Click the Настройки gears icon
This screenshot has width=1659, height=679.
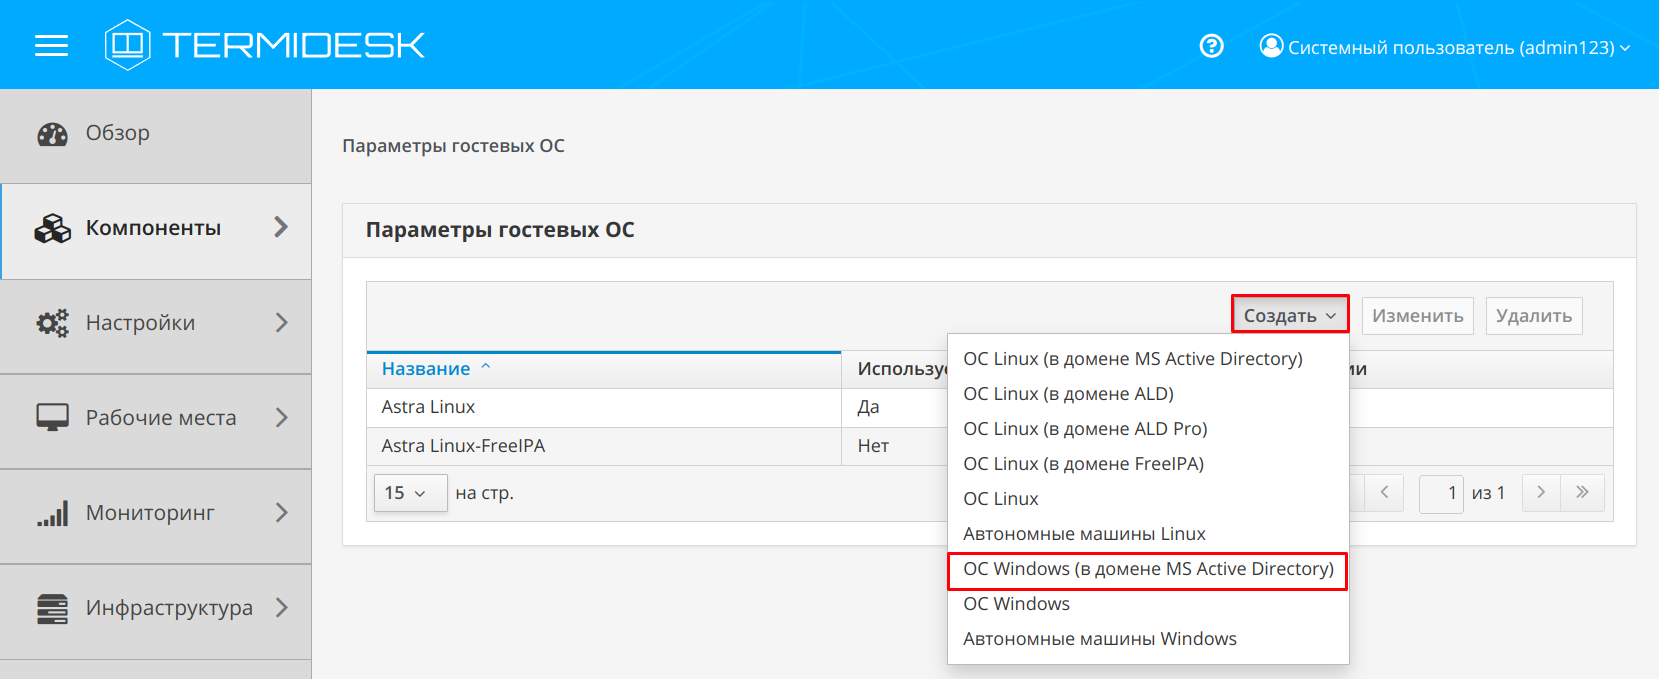pos(52,323)
